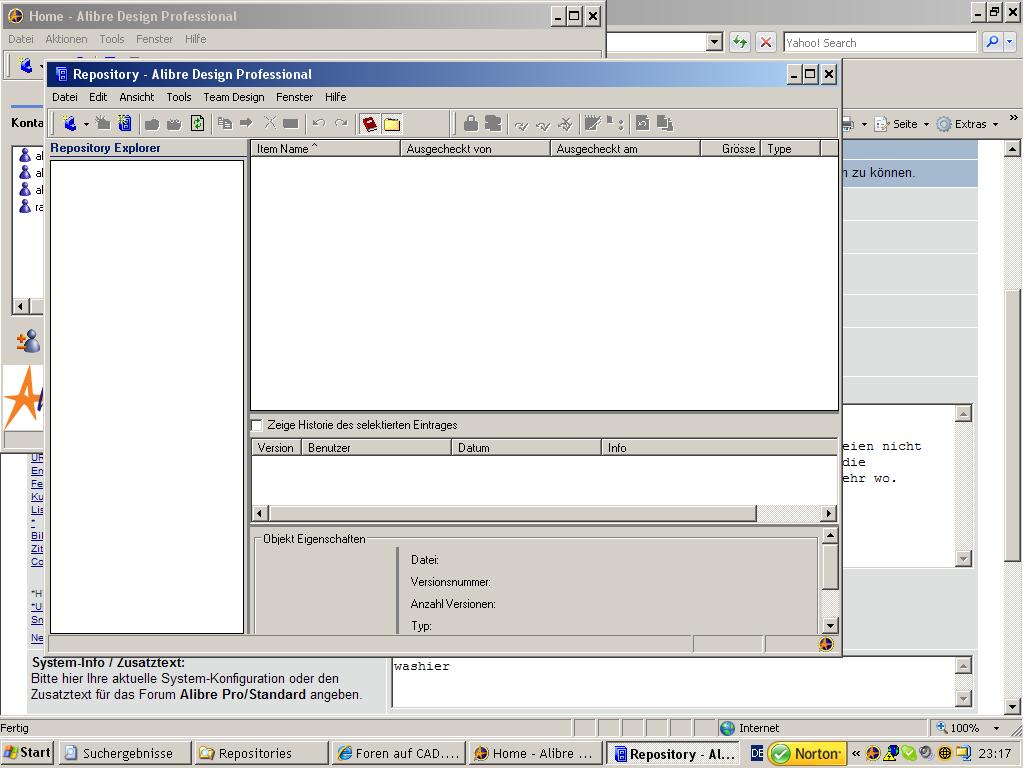This screenshot has width=1024, height=768.
Task: Open the dropdown arrow beside the New icon
Action: point(86,124)
